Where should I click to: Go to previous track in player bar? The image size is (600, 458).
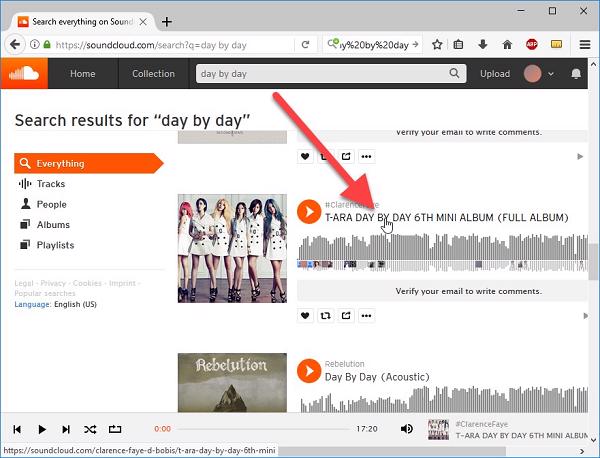pyautogui.click(x=17, y=429)
